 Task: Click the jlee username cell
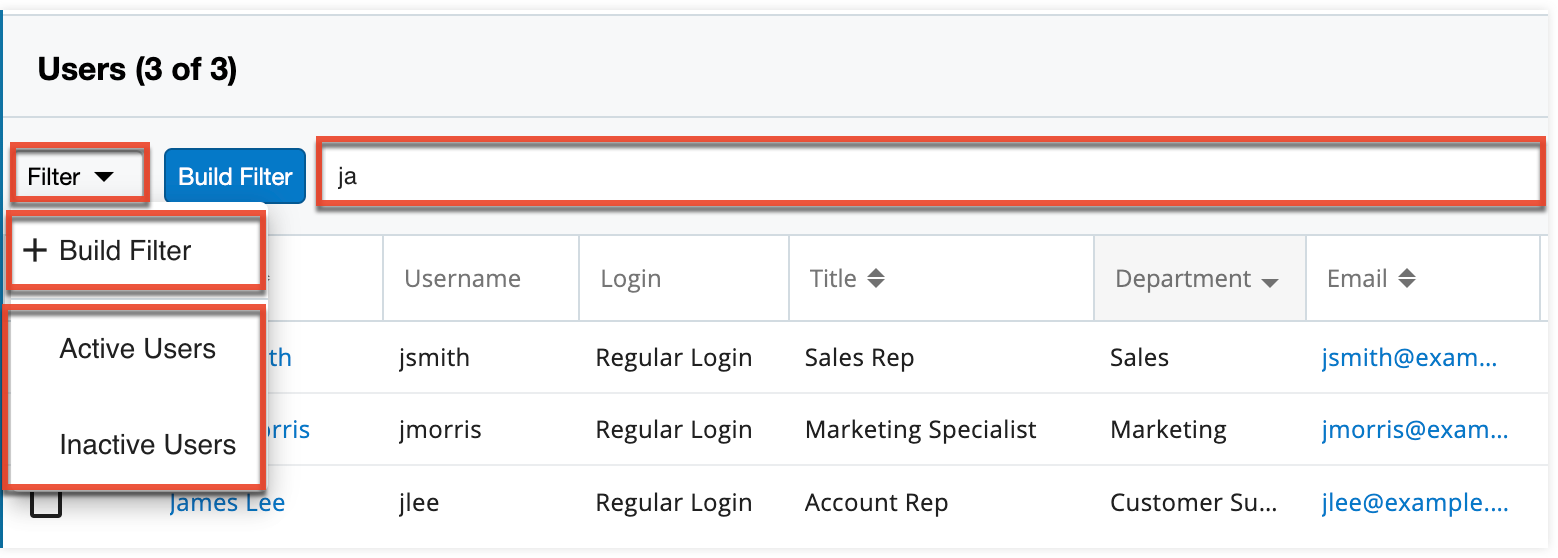coord(418,503)
